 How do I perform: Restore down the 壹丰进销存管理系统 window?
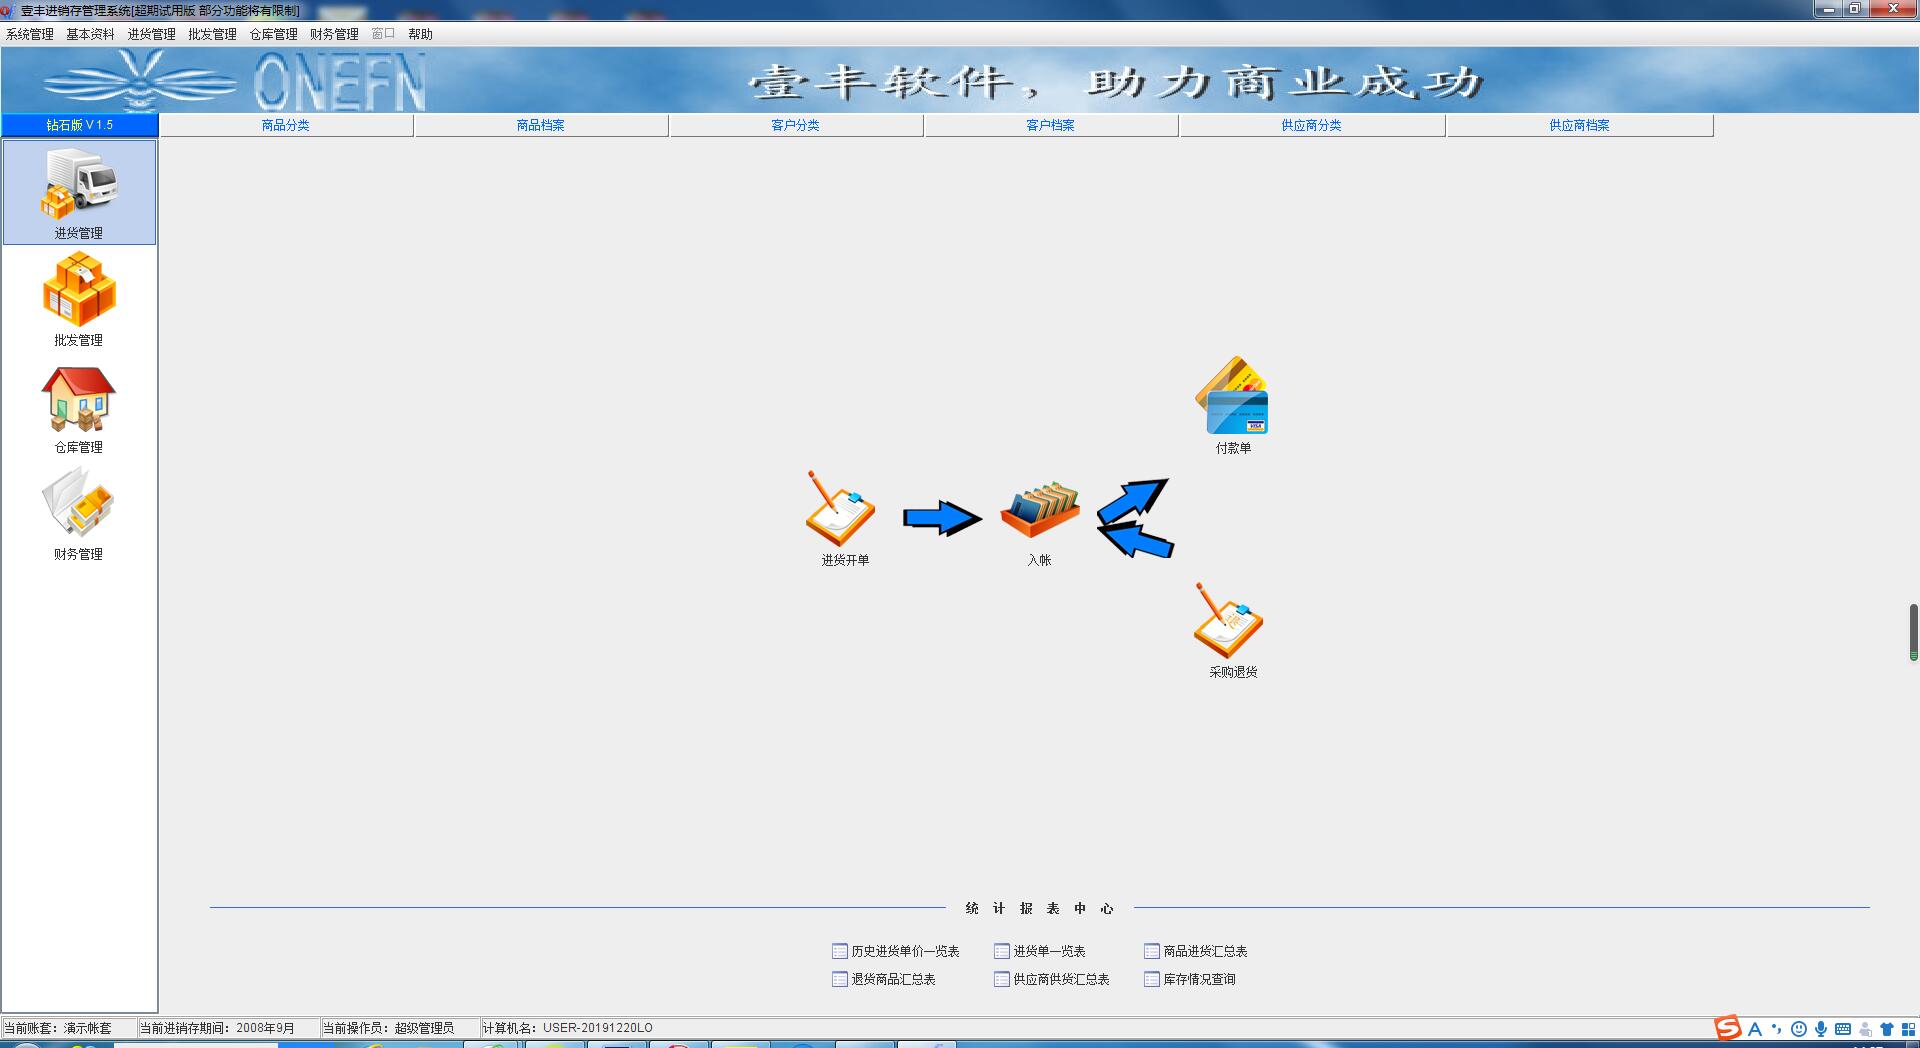click(x=1854, y=9)
